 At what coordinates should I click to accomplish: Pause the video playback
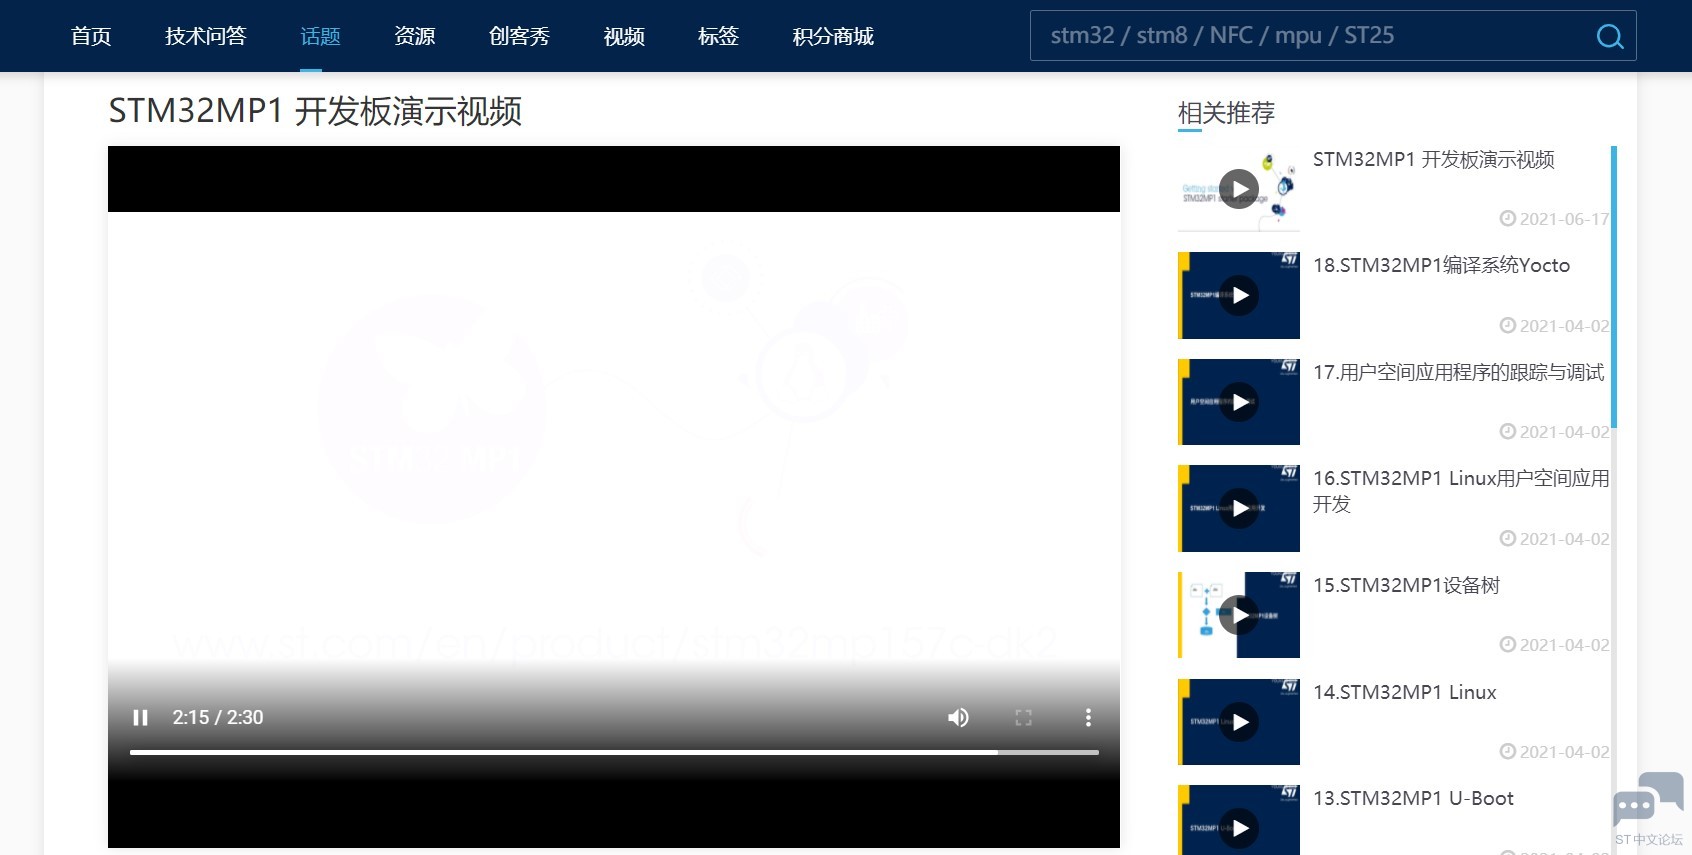point(141,717)
